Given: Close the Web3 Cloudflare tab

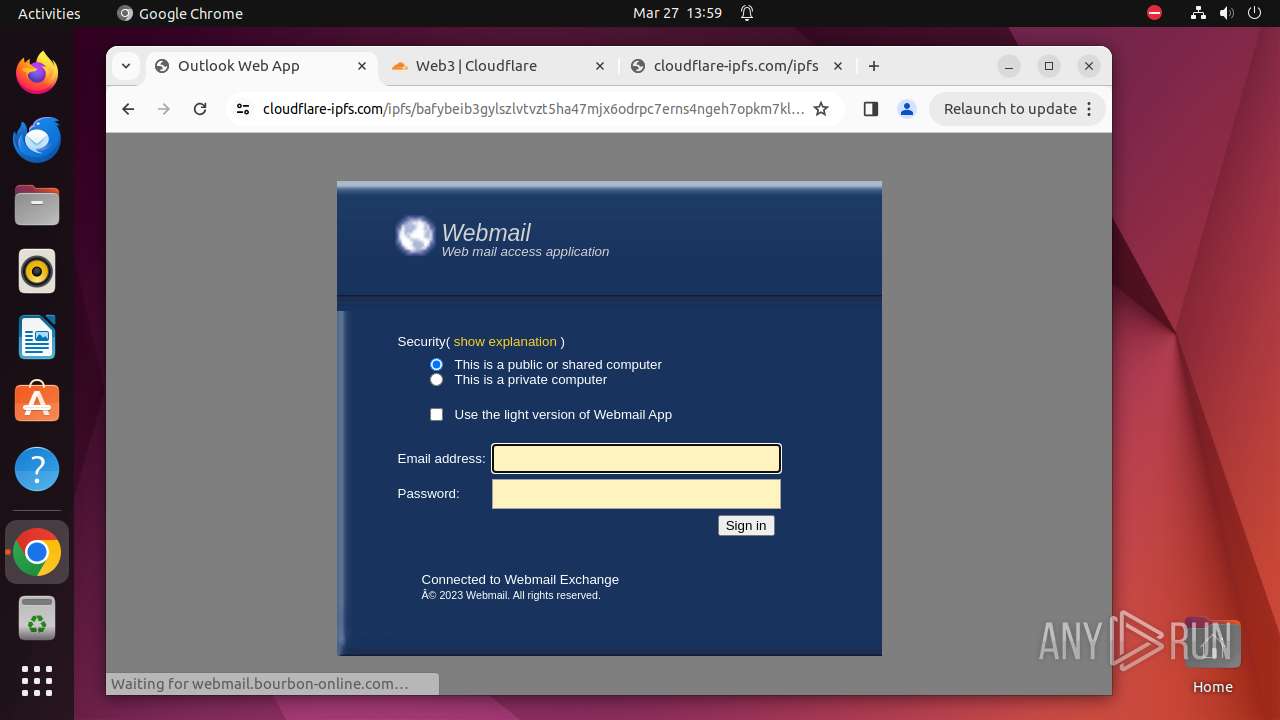Looking at the screenshot, I should [600, 66].
